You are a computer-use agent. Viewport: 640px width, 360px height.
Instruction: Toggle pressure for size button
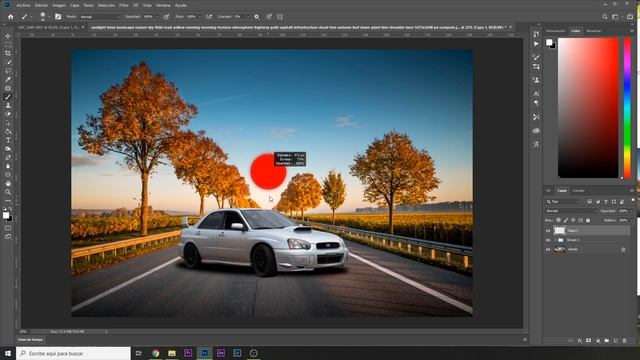[x=269, y=17]
